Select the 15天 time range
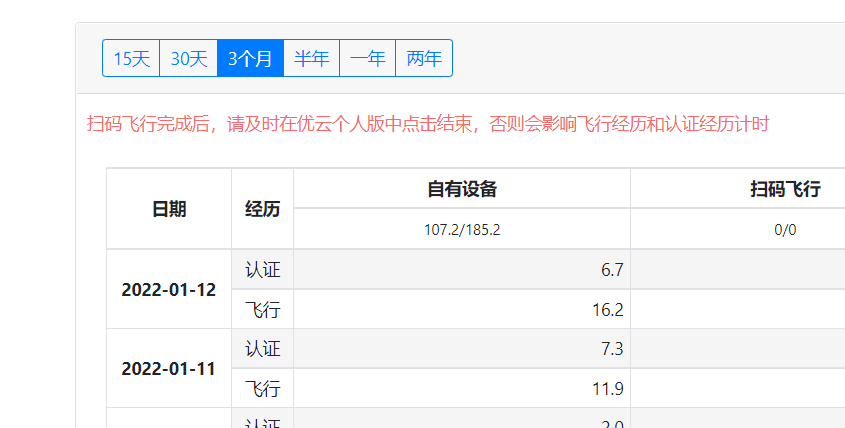 coord(131,58)
